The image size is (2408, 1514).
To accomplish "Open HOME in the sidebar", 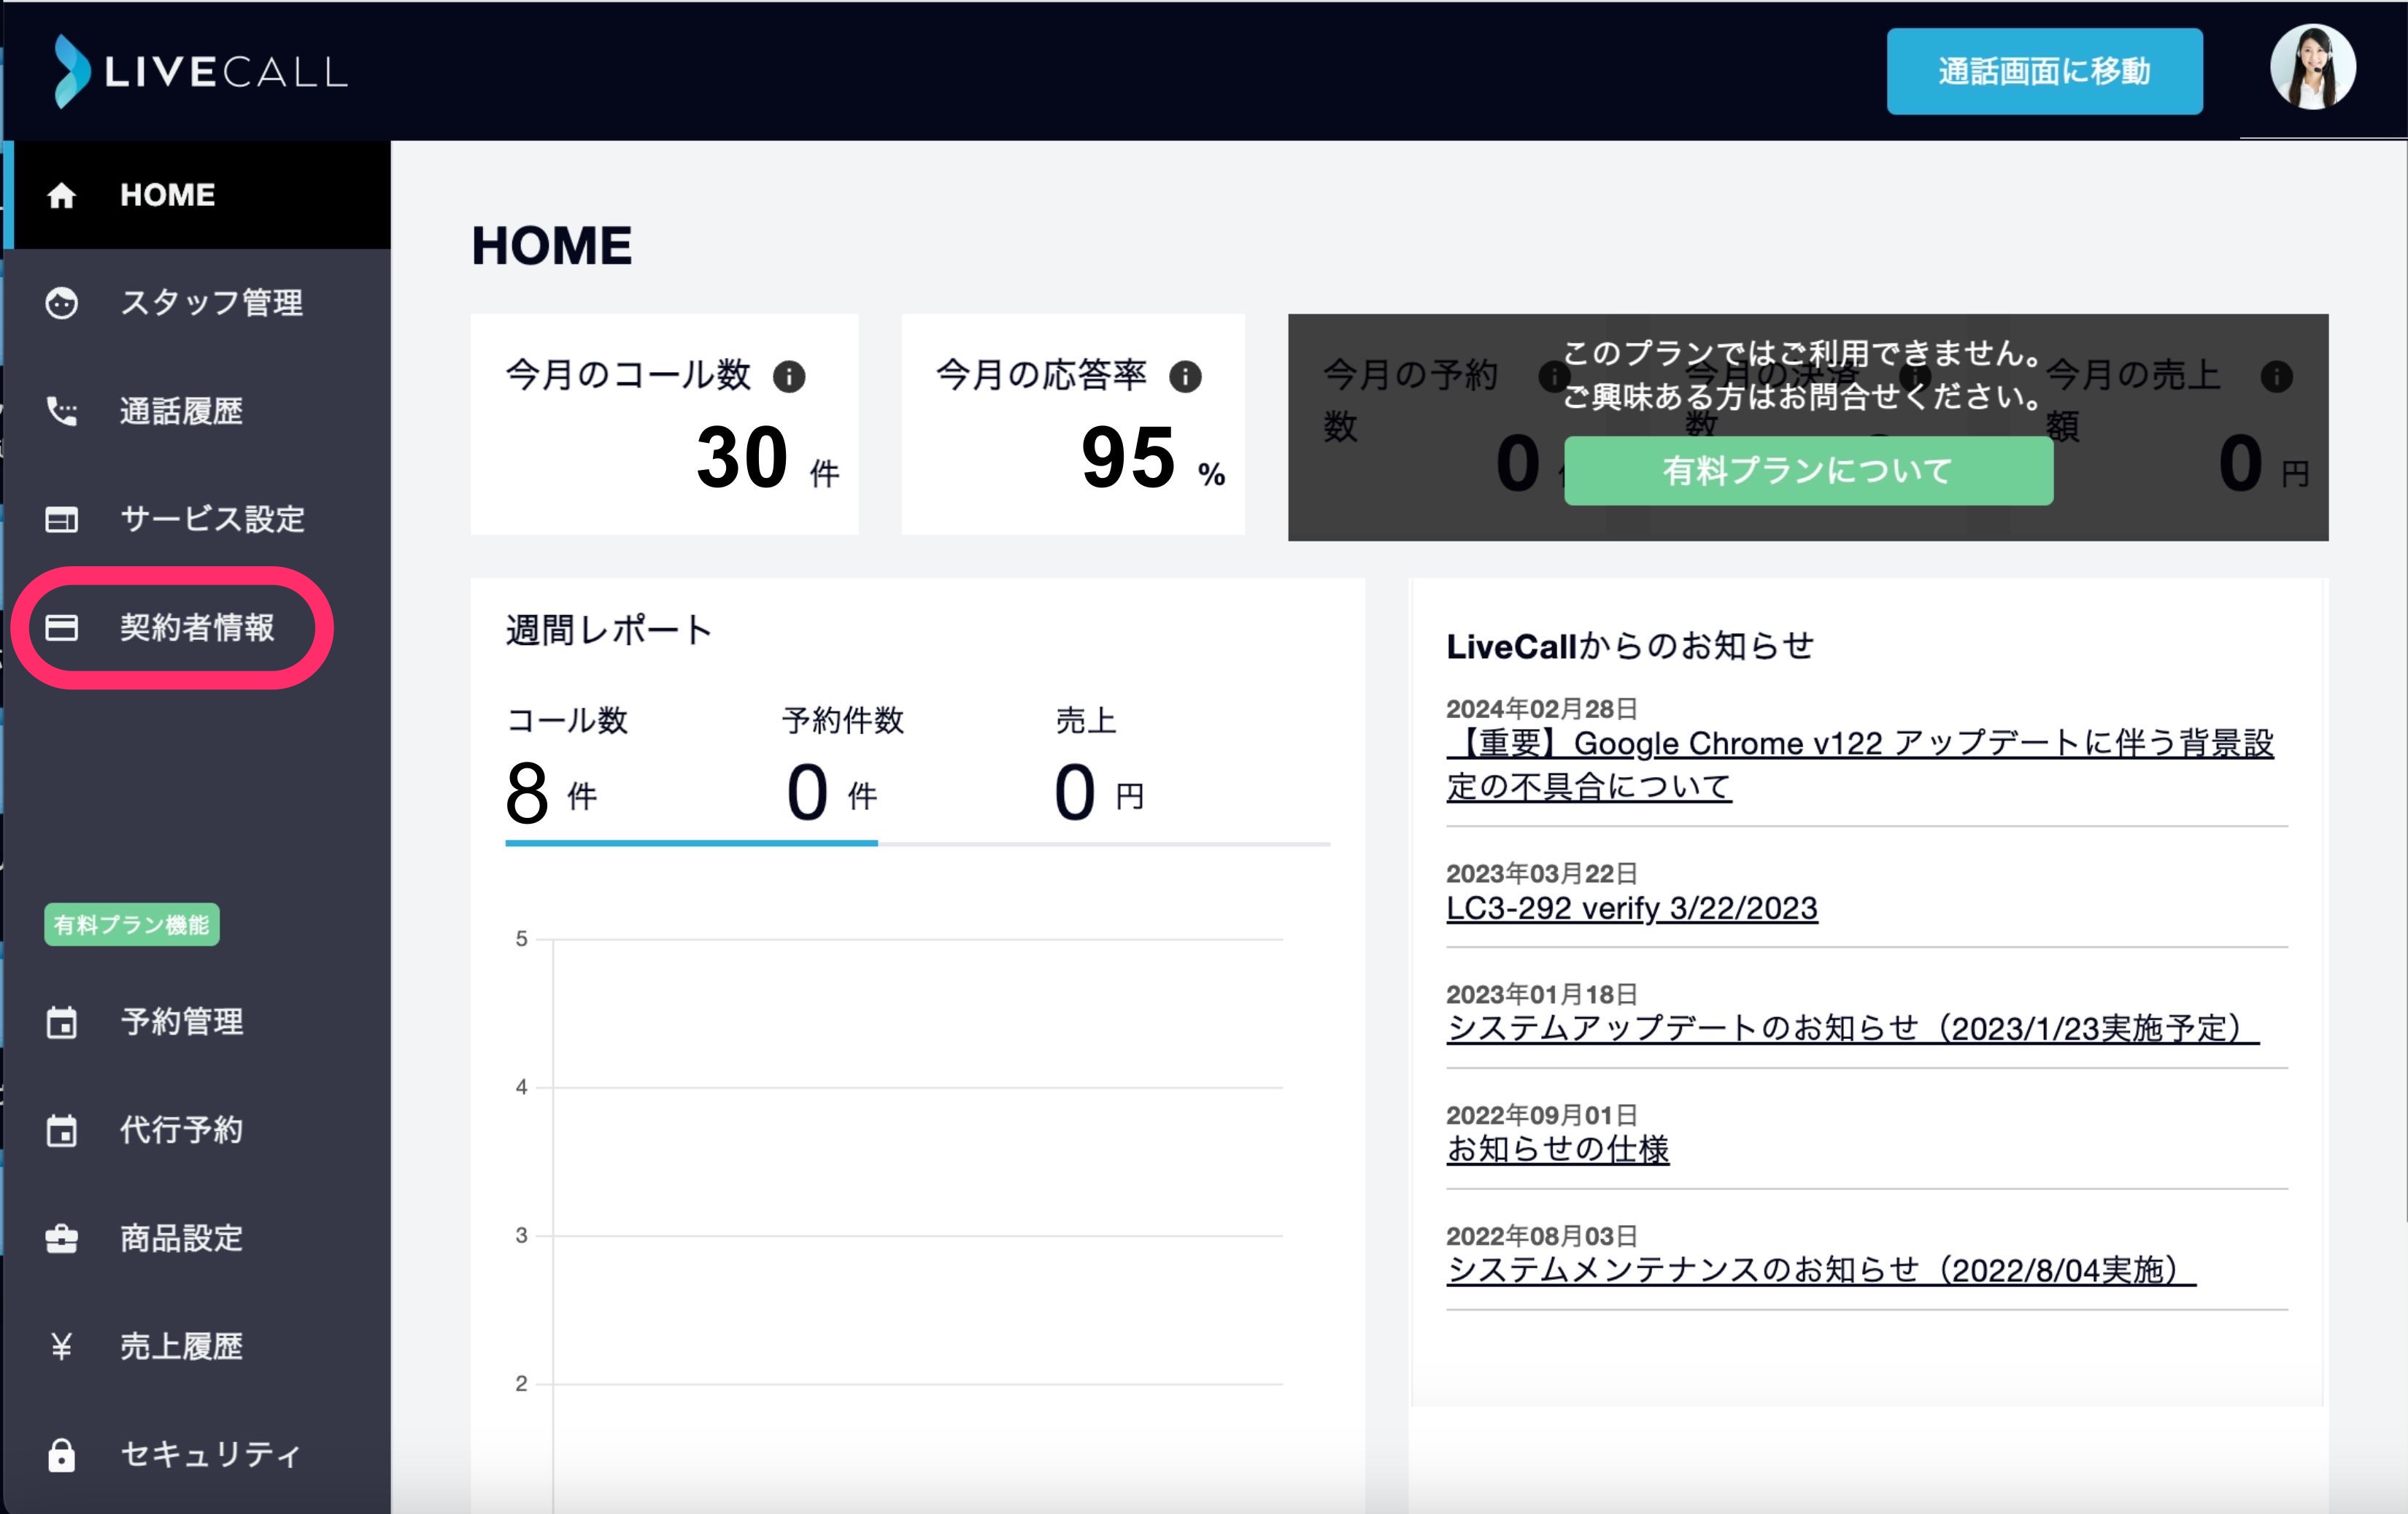I will pos(198,195).
